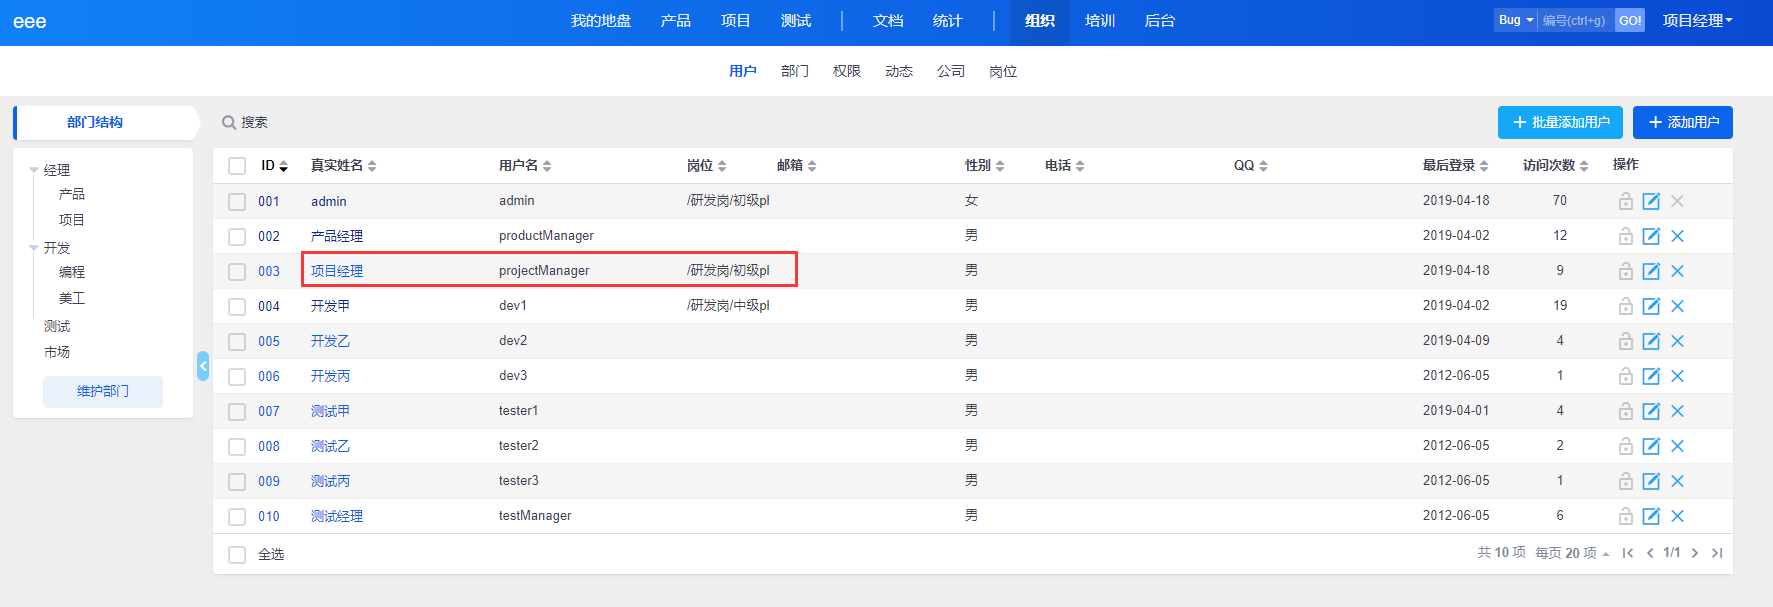The height and width of the screenshot is (607, 1773).
Task: Edit user 测试甲 in row 007
Action: (1651, 411)
